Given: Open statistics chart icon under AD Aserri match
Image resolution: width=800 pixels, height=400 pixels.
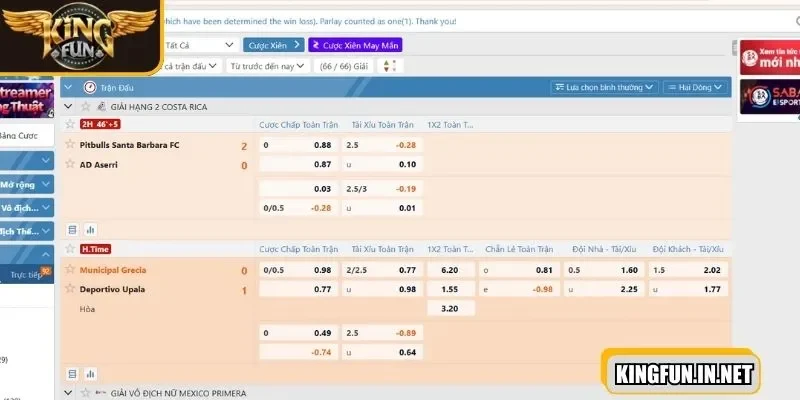Looking at the screenshot, I should click(90, 229).
